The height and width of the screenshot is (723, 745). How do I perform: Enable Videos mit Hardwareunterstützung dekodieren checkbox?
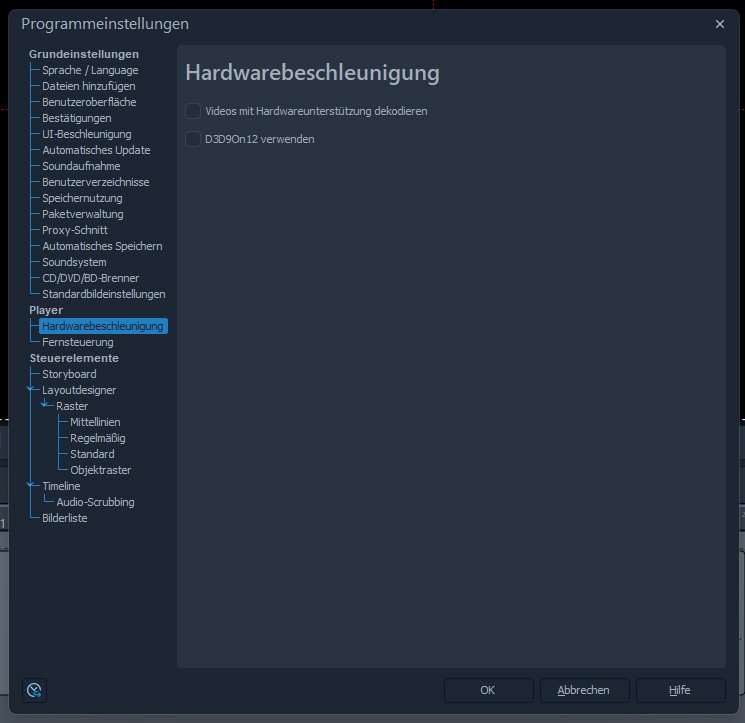pos(193,111)
